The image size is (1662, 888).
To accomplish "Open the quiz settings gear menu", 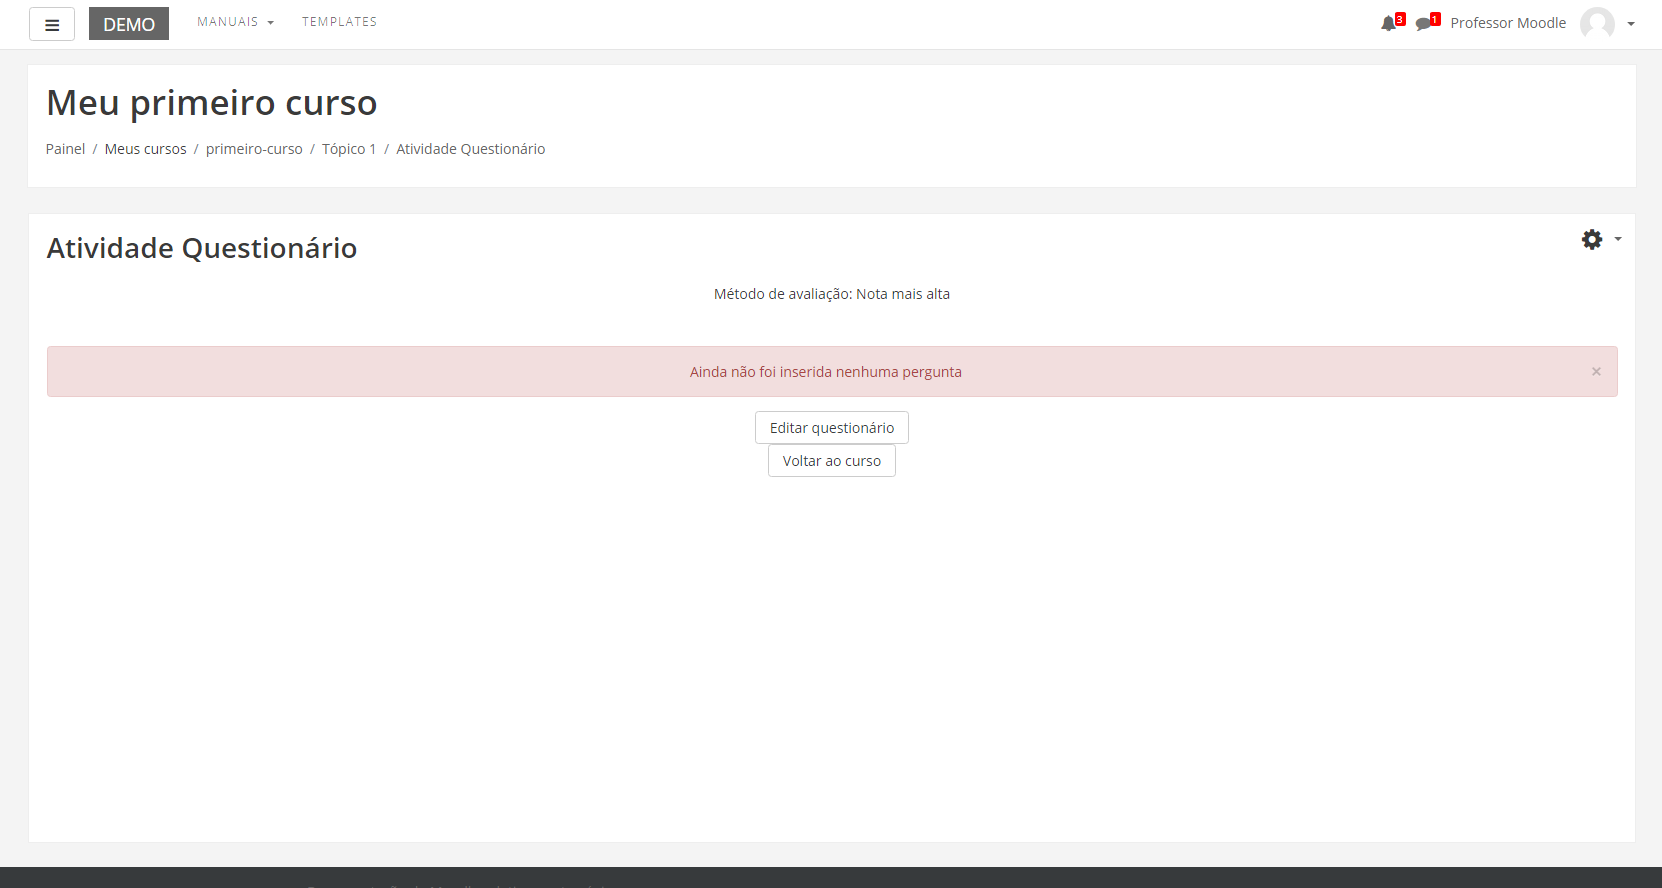I will pyautogui.click(x=1591, y=239).
